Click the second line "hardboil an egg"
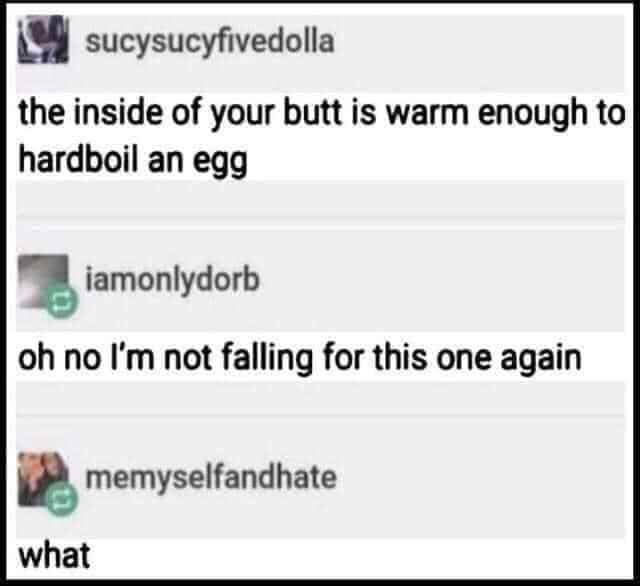Image resolution: width=640 pixels, height=586 pixels. pos(133,160)
